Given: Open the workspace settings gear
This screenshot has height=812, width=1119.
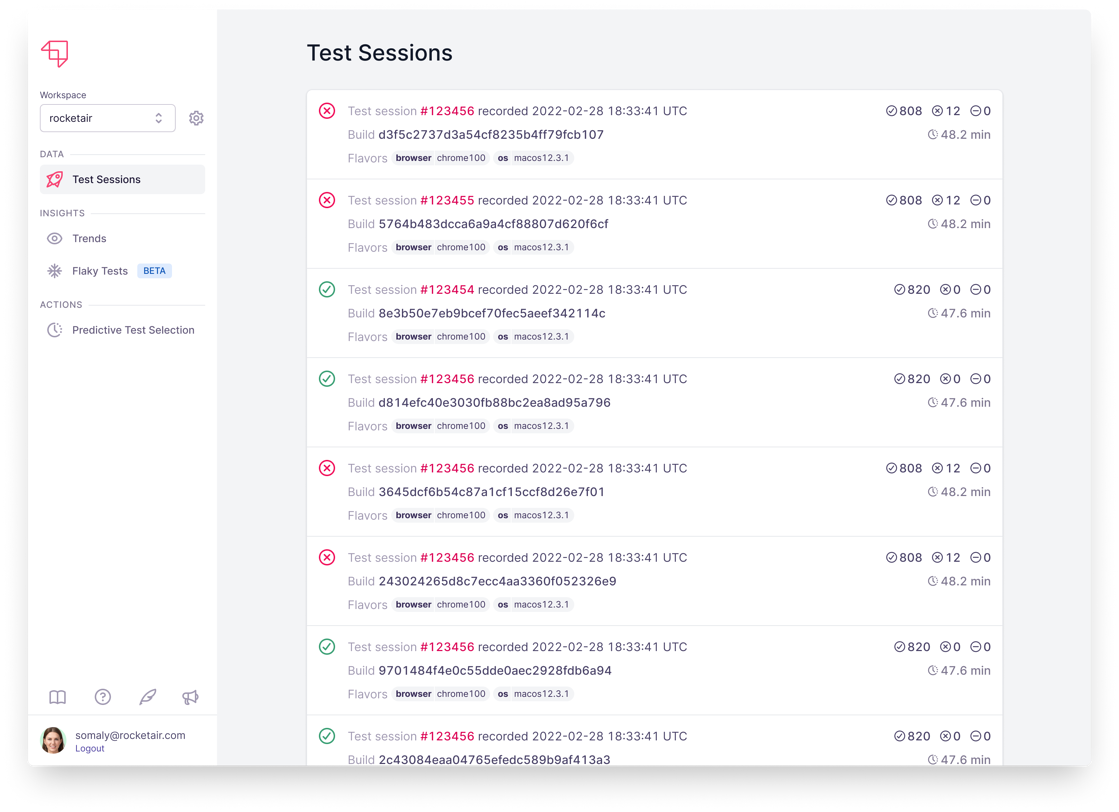Looking at the screenshot, I should click(x=196, y=118).
